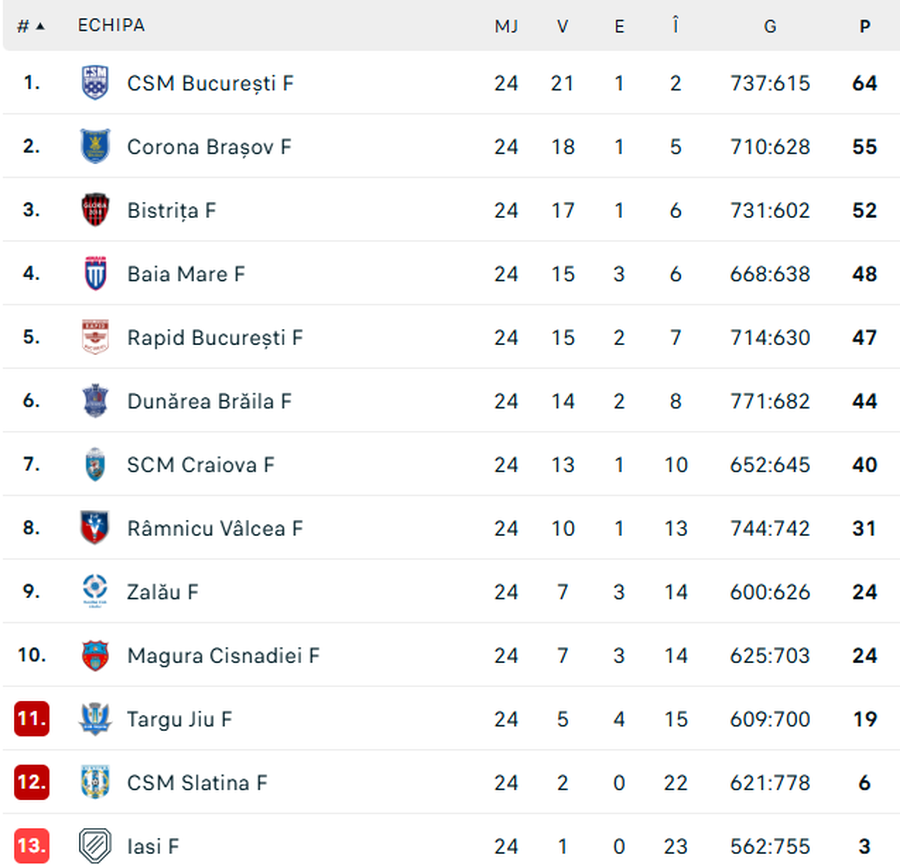900x865 pixels.
Task: Click the Zalău F circular logo
Action: pos(95,591)
